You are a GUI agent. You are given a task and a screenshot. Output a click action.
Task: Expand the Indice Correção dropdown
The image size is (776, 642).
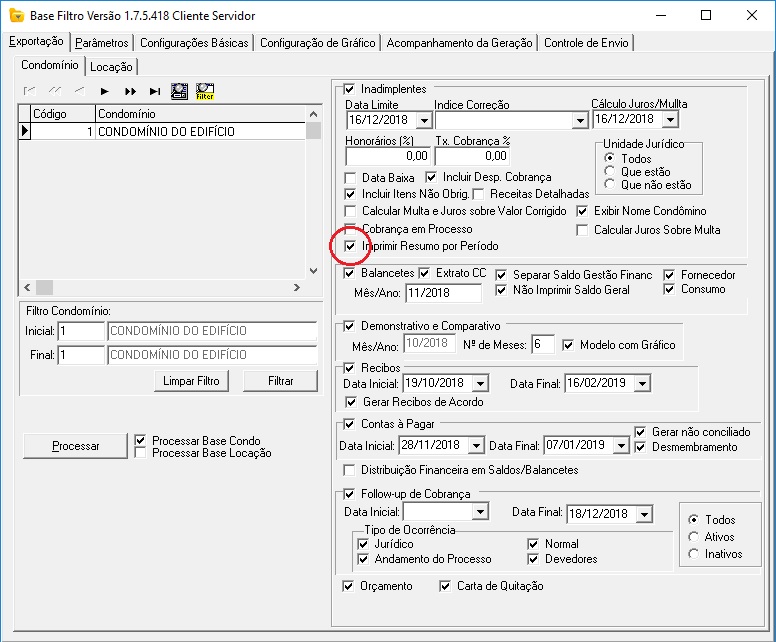[579, 120]
